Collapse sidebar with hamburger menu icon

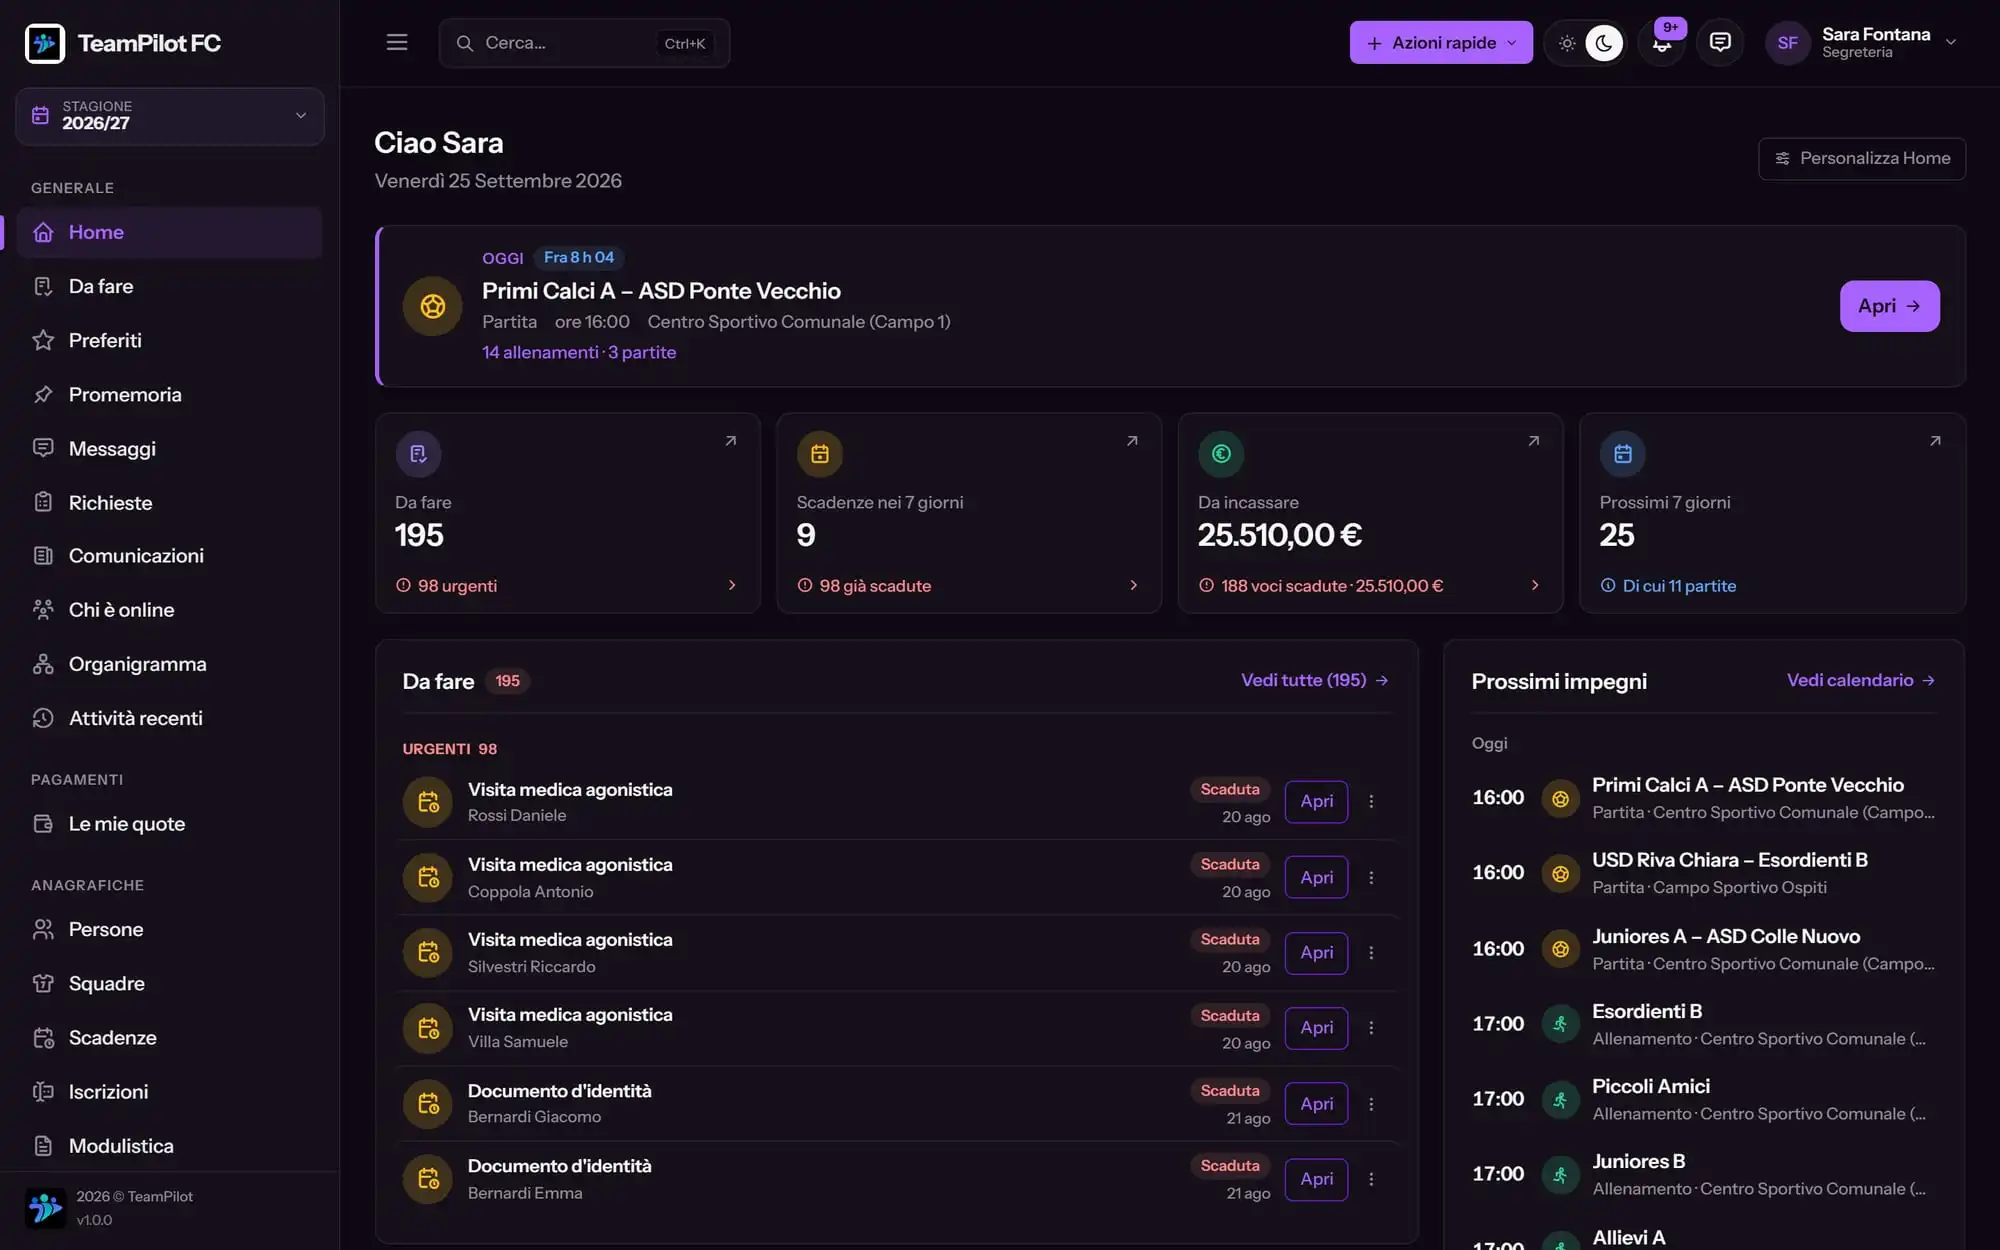click(397, 43)
